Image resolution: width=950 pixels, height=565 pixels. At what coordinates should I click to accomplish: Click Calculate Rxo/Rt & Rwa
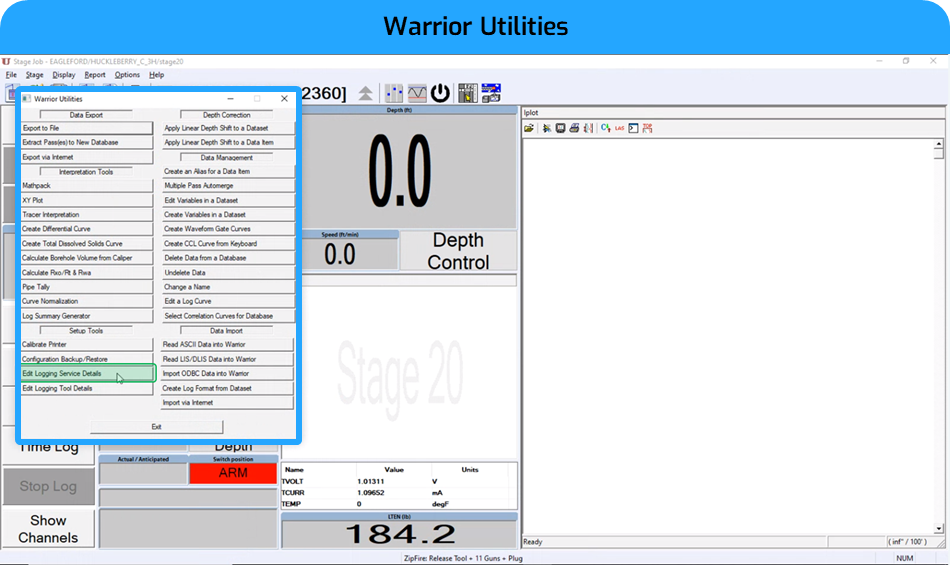(87, 273)
